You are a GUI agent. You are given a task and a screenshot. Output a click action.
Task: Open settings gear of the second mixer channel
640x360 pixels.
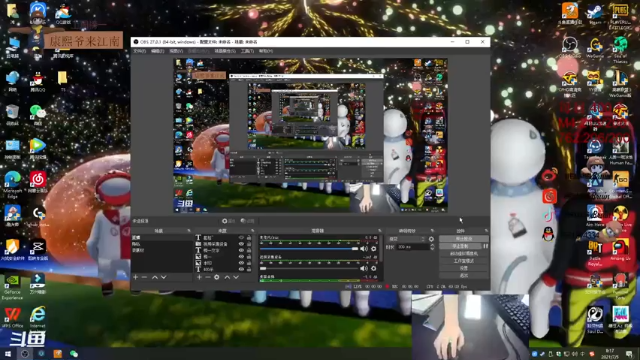click(373, 268)
